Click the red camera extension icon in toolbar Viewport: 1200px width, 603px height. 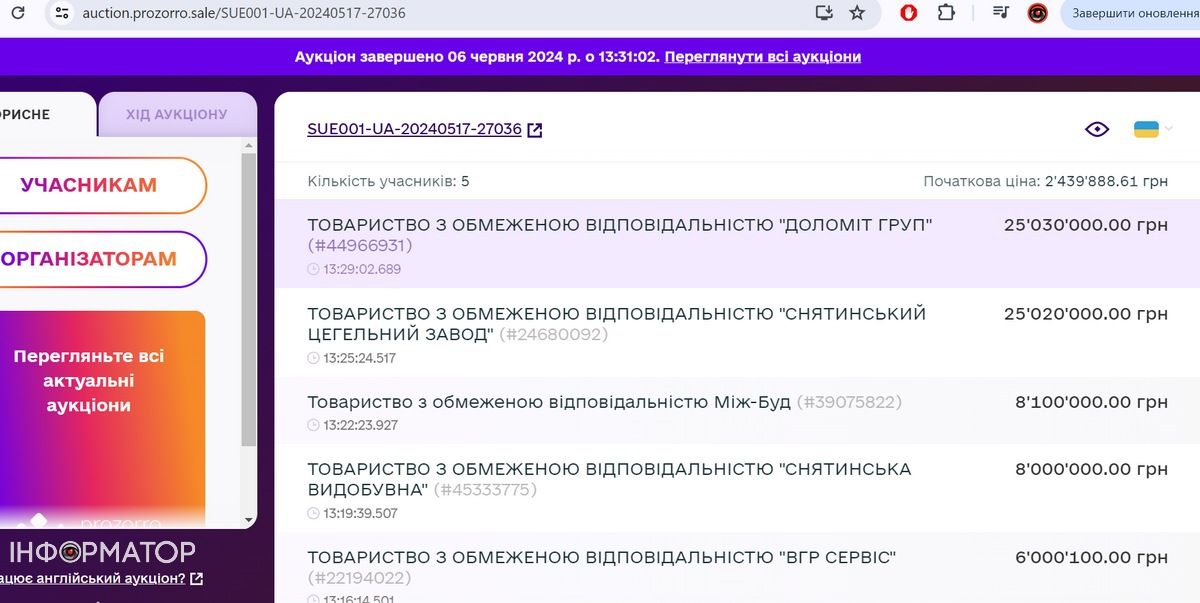[x=1037, y=14]
